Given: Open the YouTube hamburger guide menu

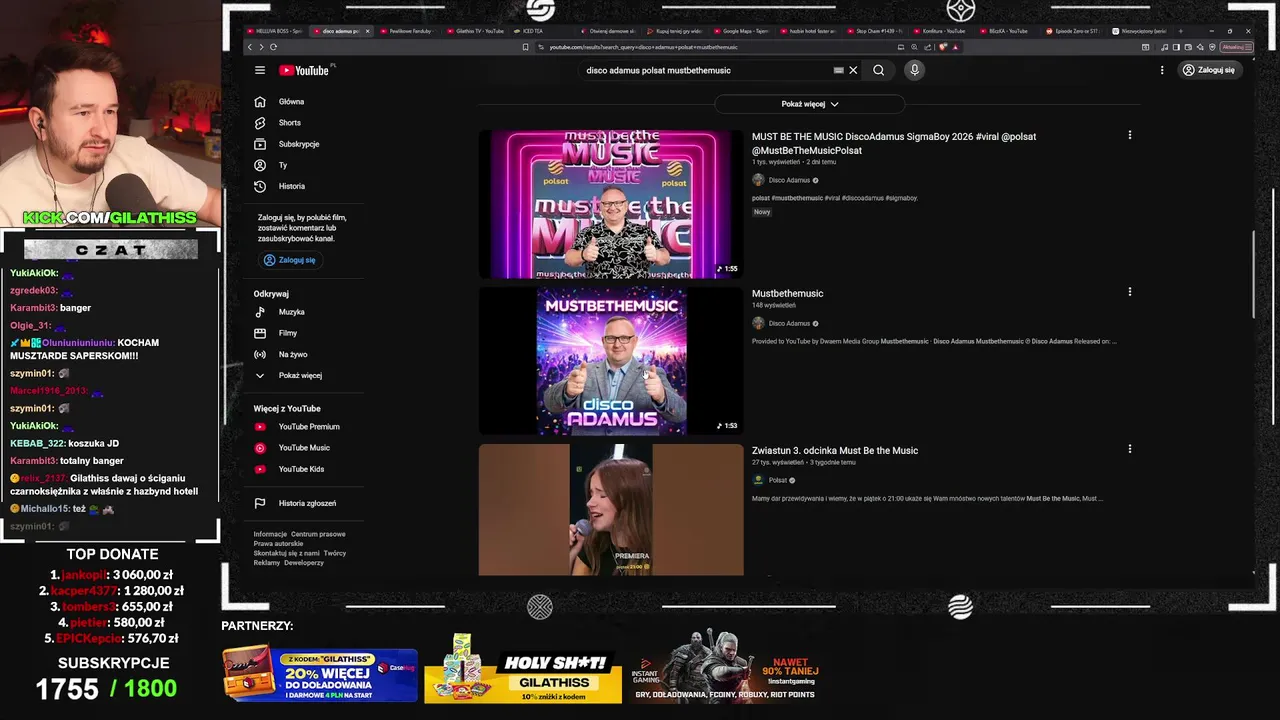Looking at the screenshot, I should 260,70.
